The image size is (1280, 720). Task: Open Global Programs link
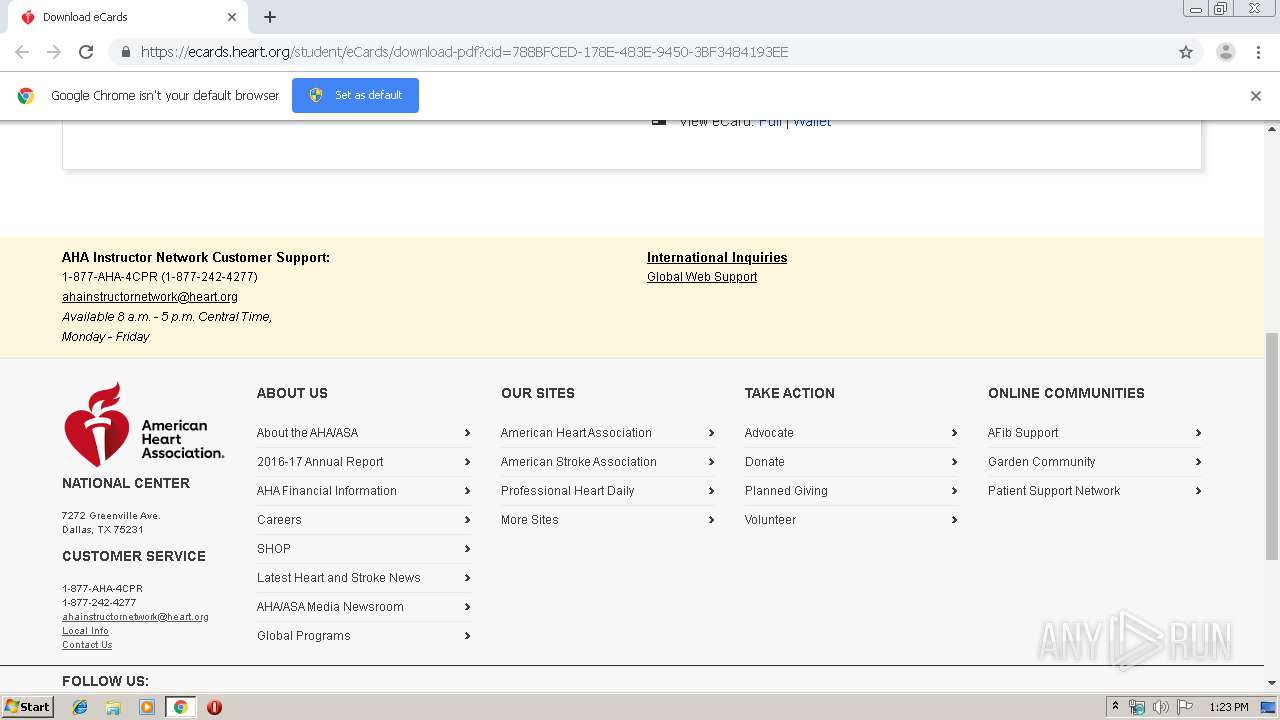(304, 636)
